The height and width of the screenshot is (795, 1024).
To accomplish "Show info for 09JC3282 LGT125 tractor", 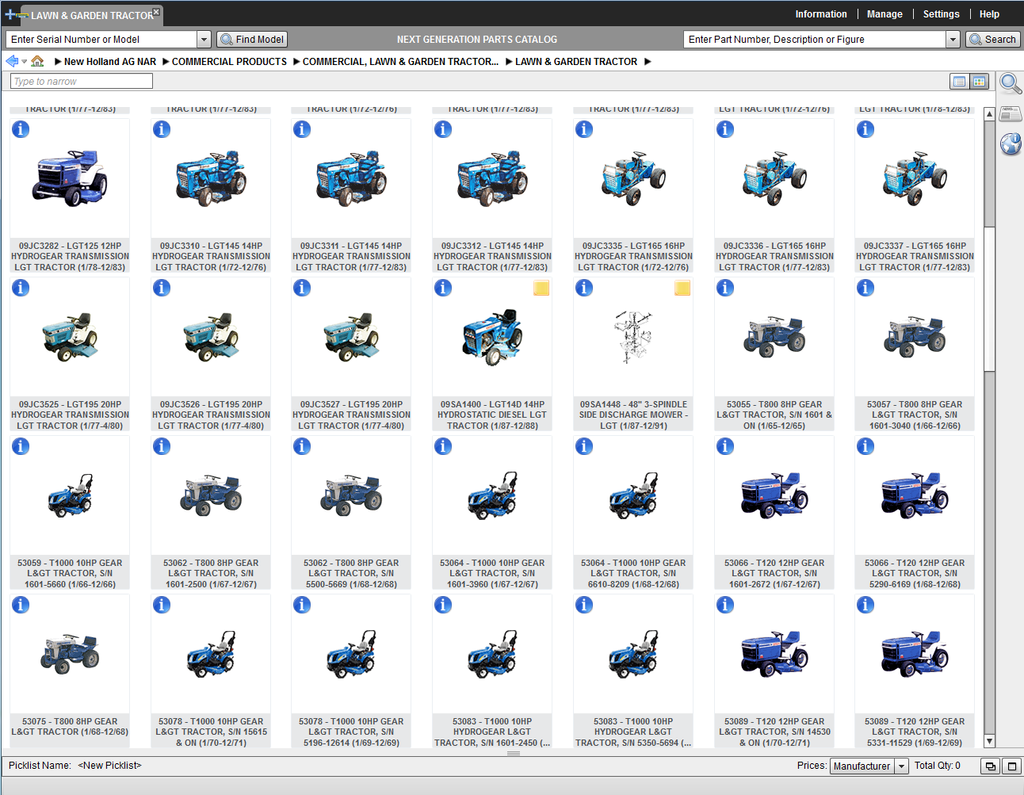I will pos(21,129).
